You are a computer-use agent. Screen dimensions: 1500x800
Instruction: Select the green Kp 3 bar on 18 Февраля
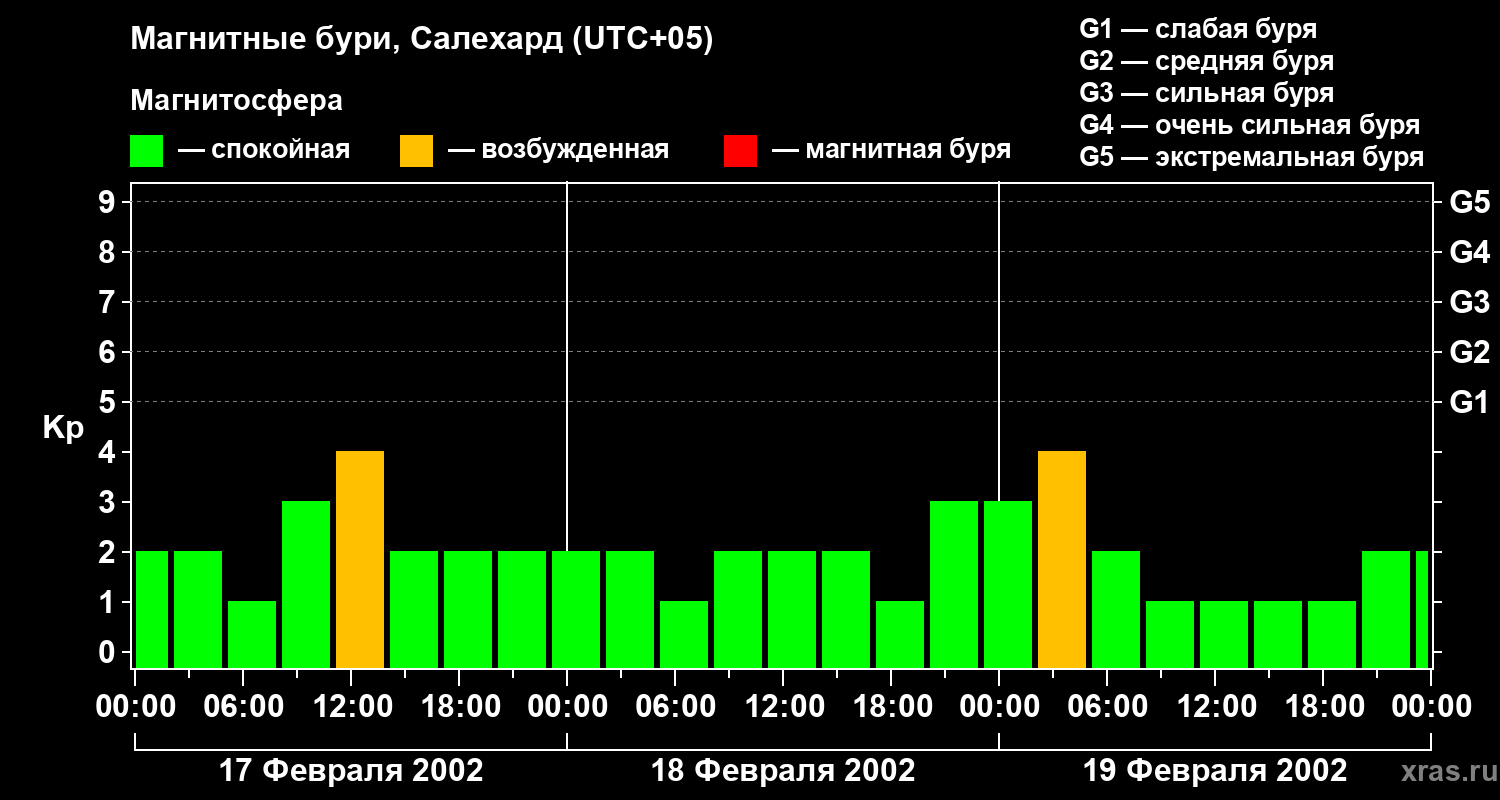click(x=954, y=585)
